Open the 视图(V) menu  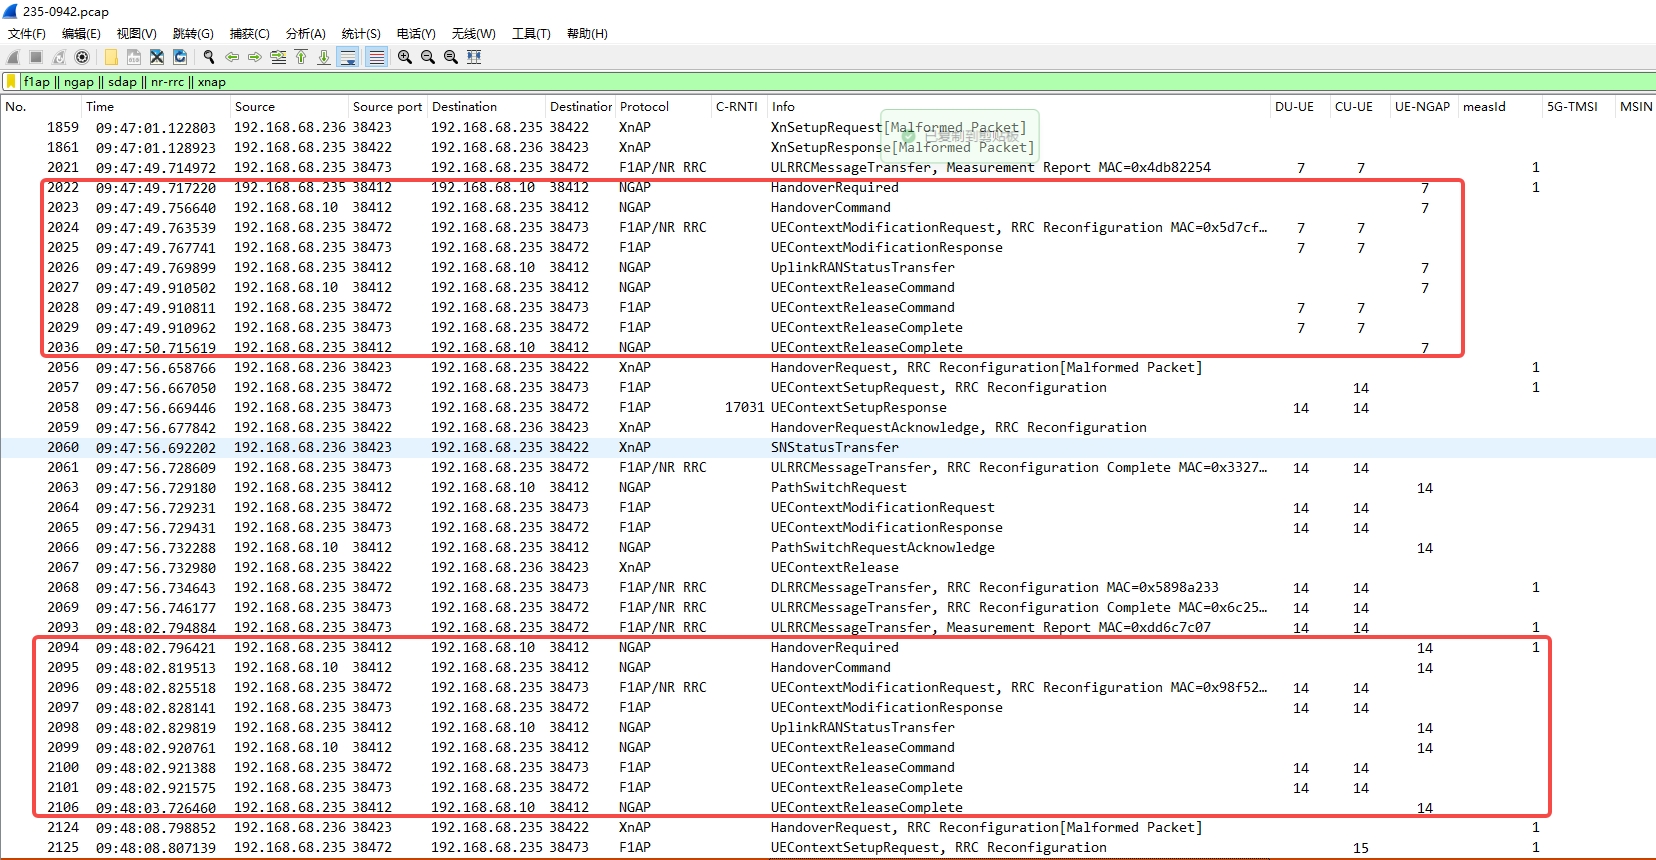[137, 34]
